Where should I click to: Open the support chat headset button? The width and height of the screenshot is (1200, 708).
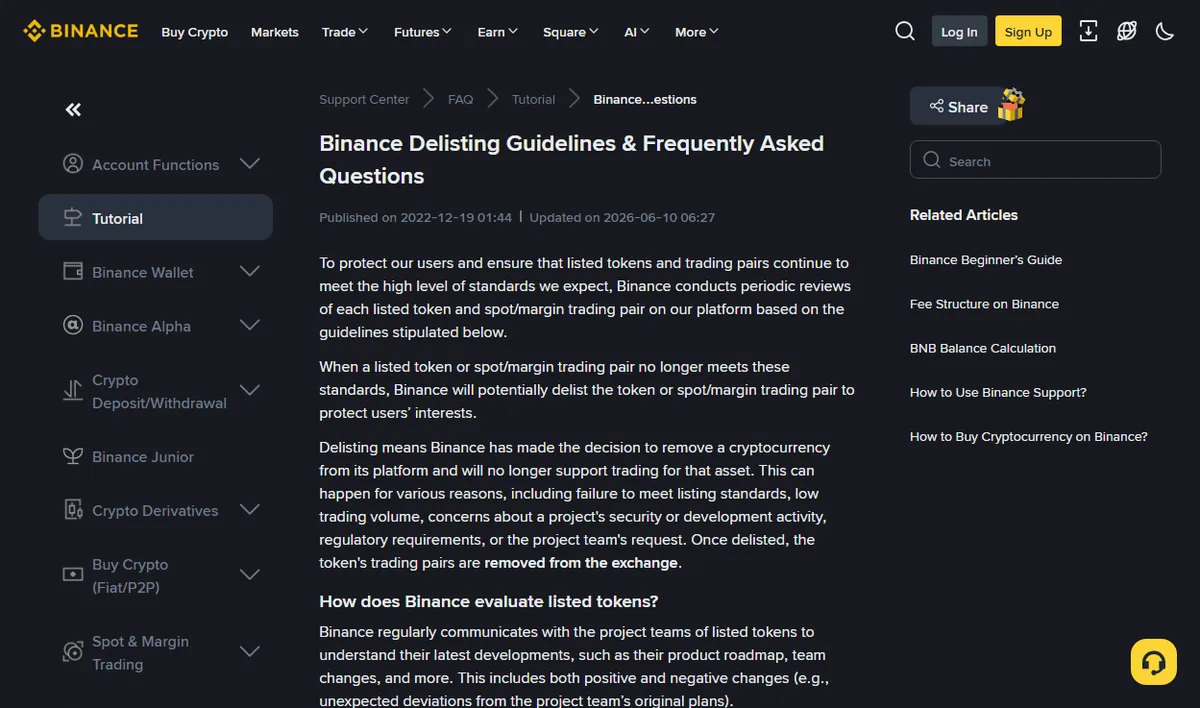(1153, 662)
